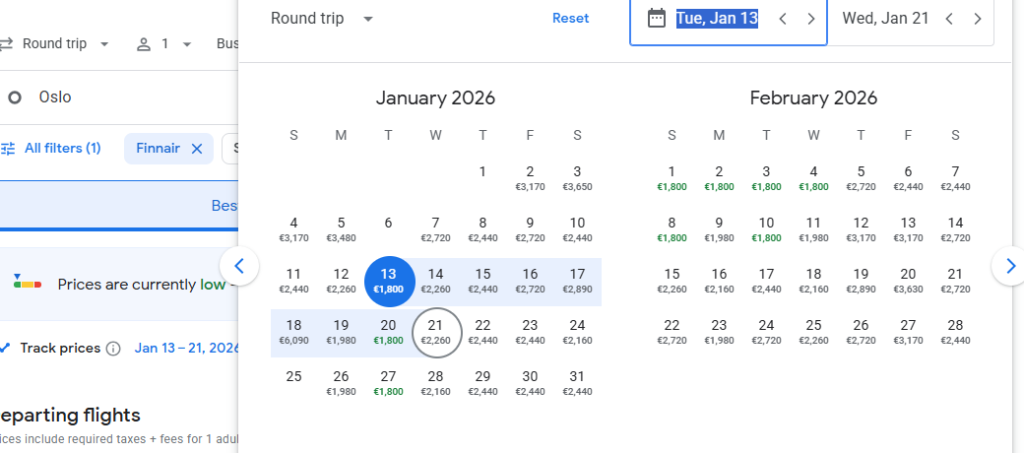
Task: Select February 11 at €1,980
Action: click(x=814, y=229)
